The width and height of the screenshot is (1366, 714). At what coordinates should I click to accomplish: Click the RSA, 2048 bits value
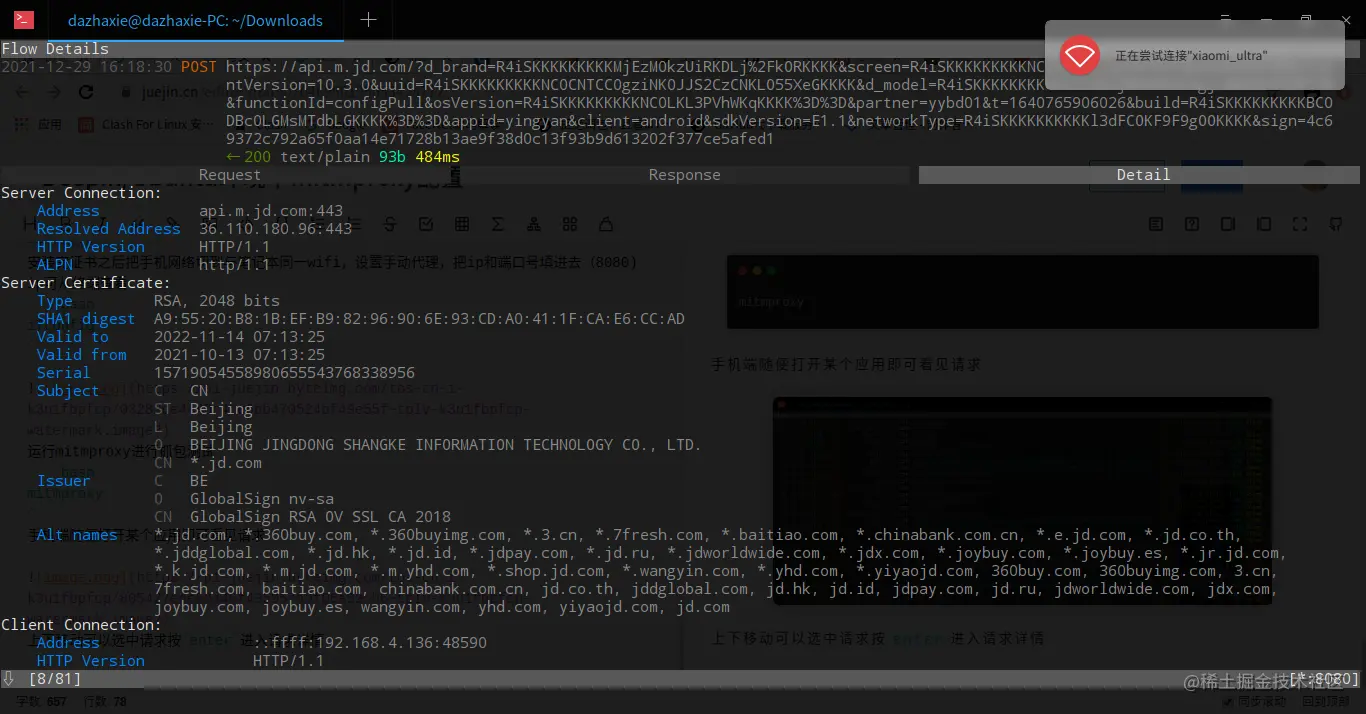pos(217,301)
